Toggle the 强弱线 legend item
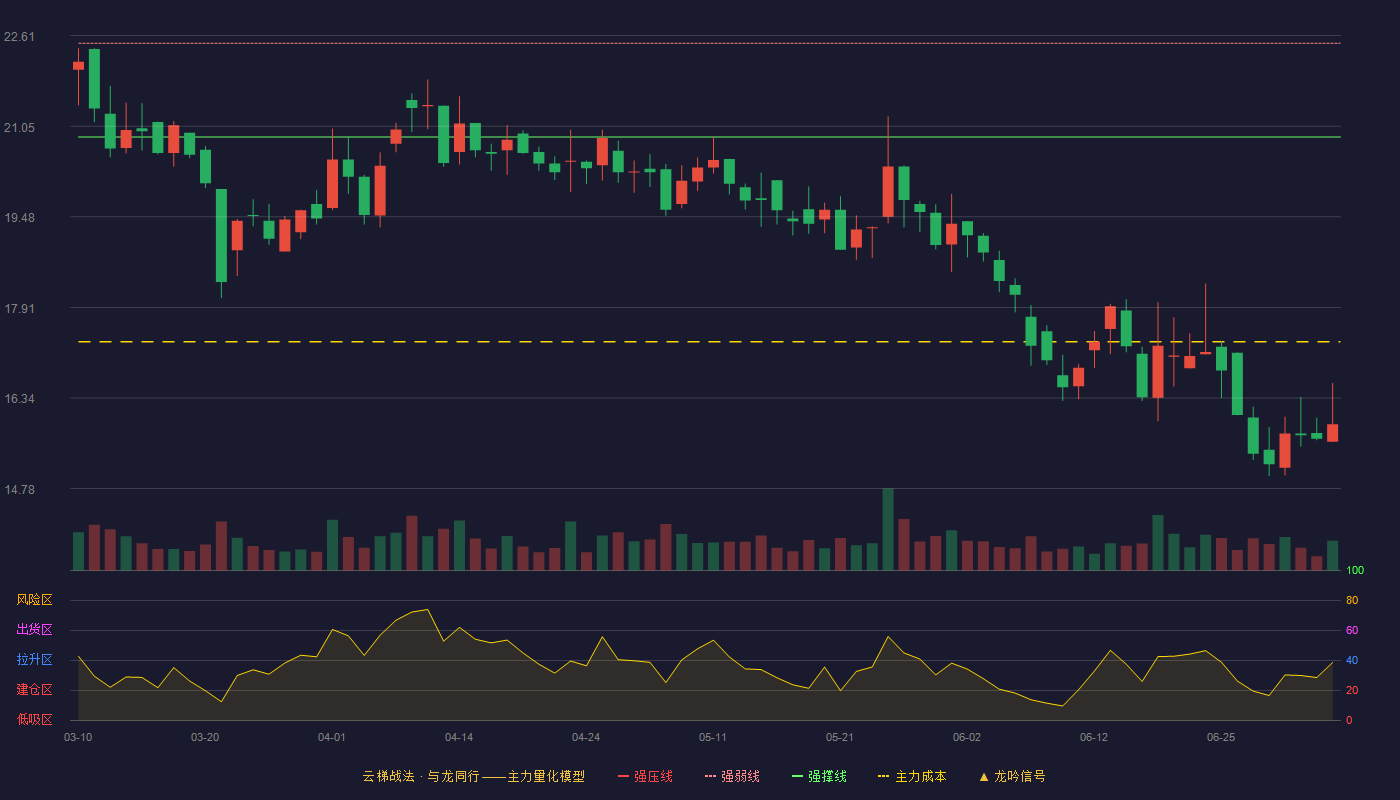Screen dimensions: 1400x800 point(732,776)
